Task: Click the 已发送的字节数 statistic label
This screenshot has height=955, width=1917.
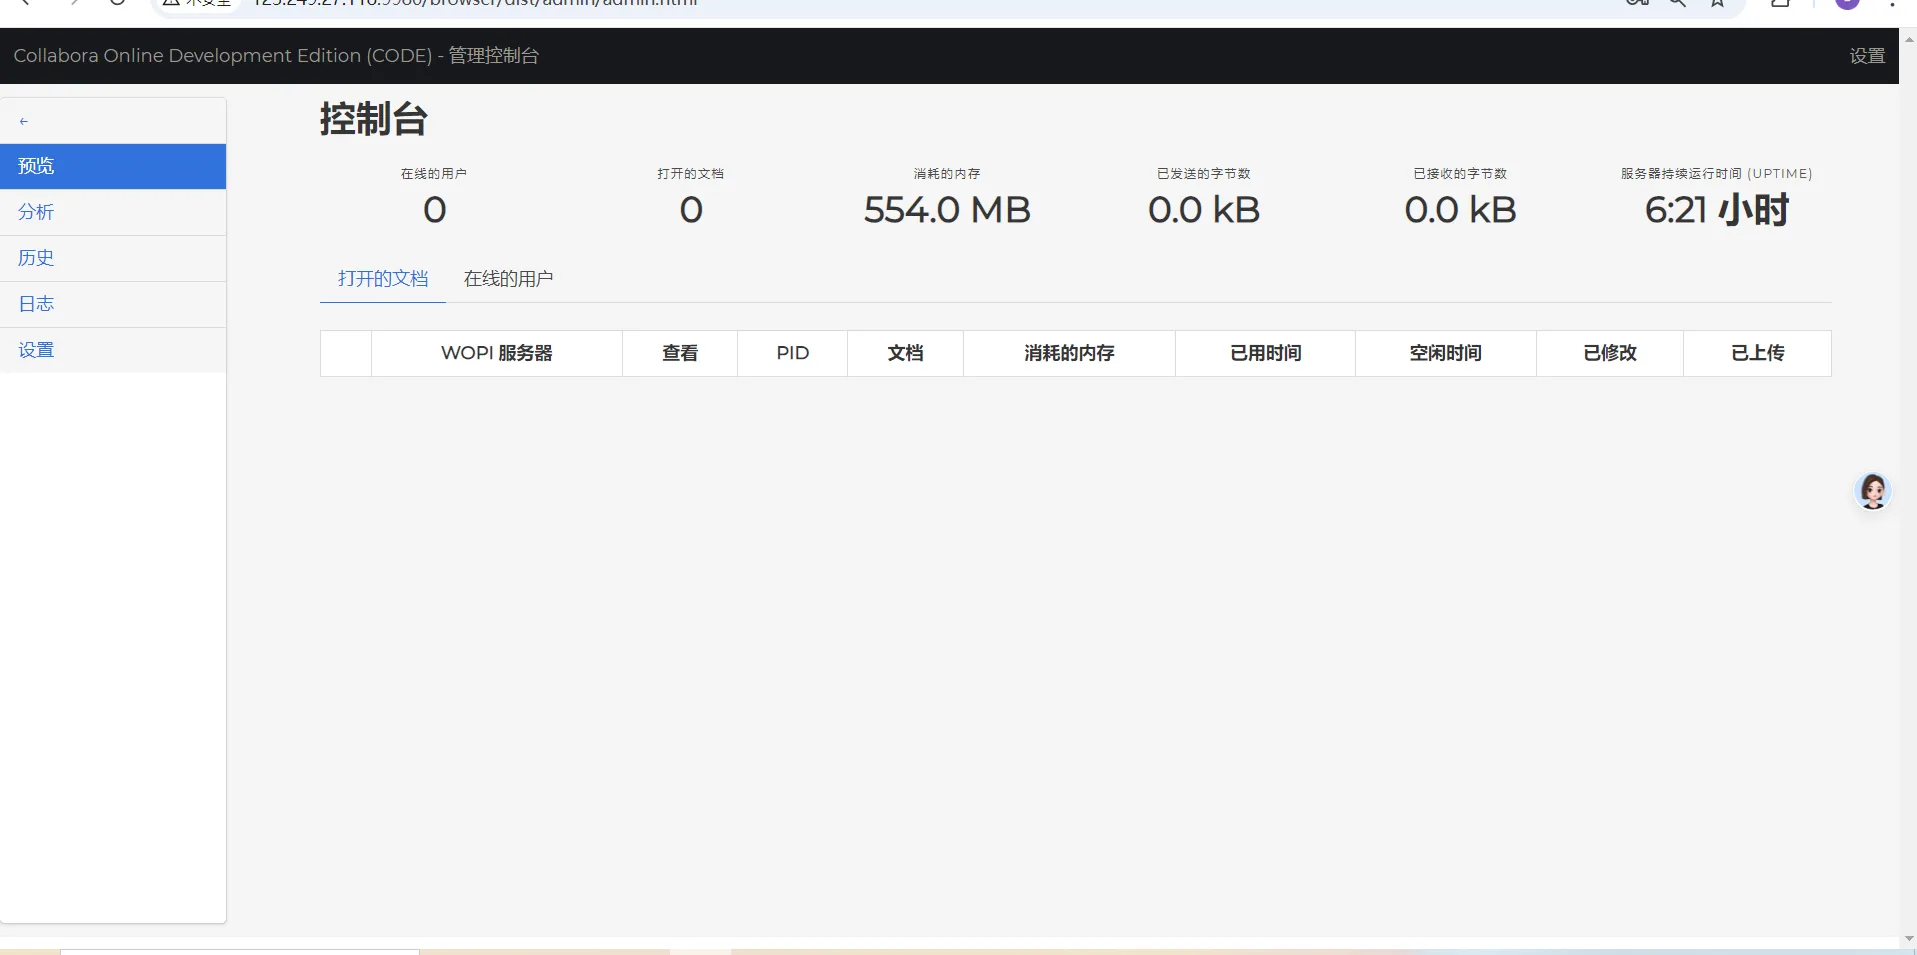Action: (x=1204, y=174)
